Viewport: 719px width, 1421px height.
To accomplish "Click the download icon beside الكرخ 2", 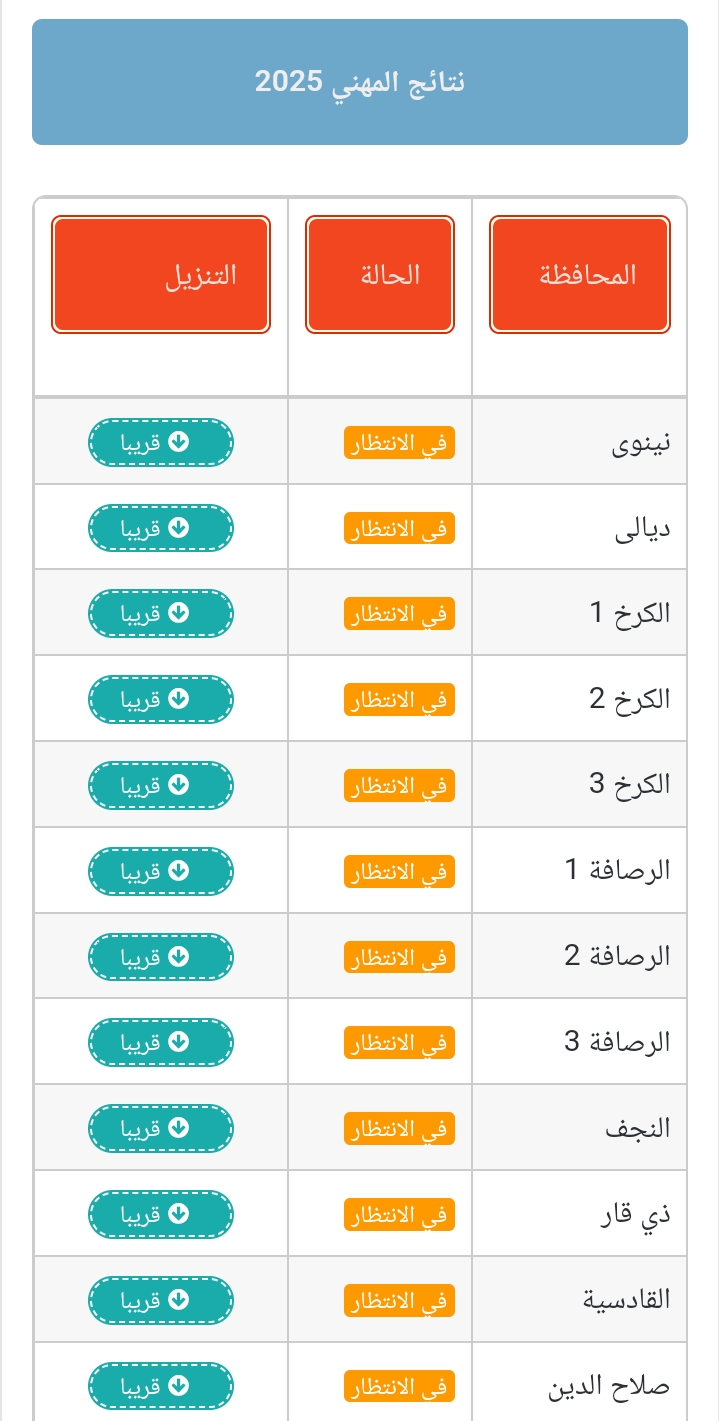I will point(178,699).
